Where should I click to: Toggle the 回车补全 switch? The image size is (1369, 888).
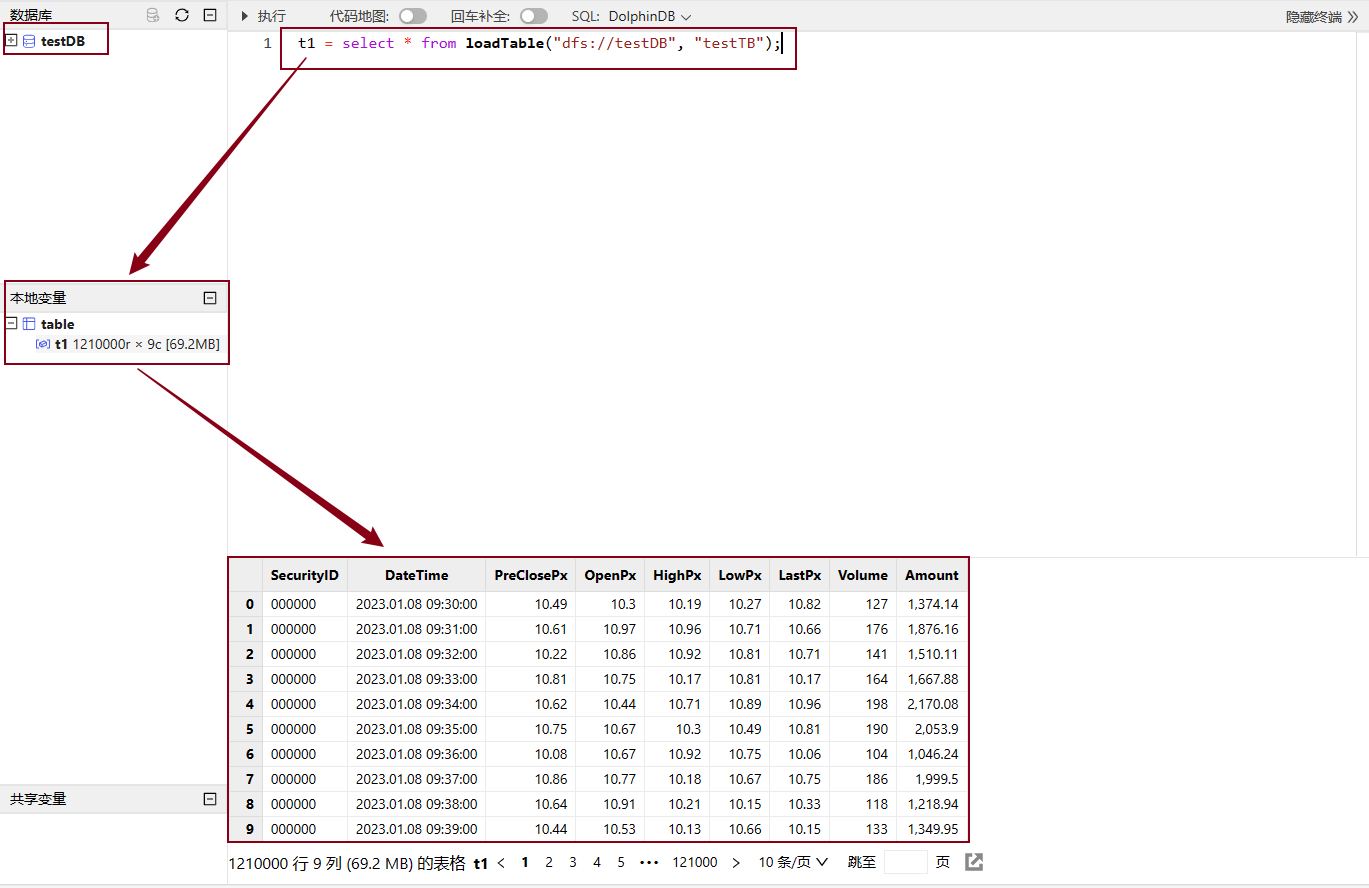534,16
